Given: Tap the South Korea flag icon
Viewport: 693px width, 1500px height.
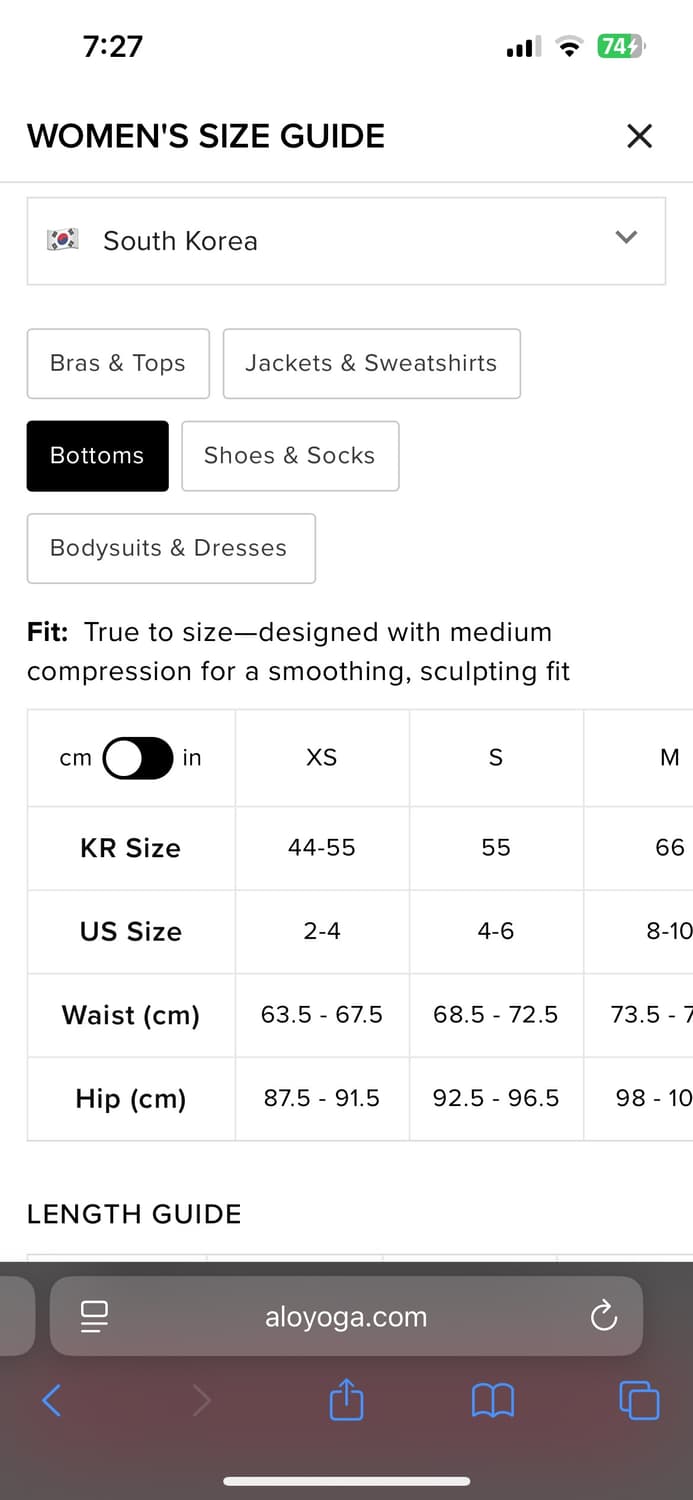Looking at the screenshot, I should 63,240.
